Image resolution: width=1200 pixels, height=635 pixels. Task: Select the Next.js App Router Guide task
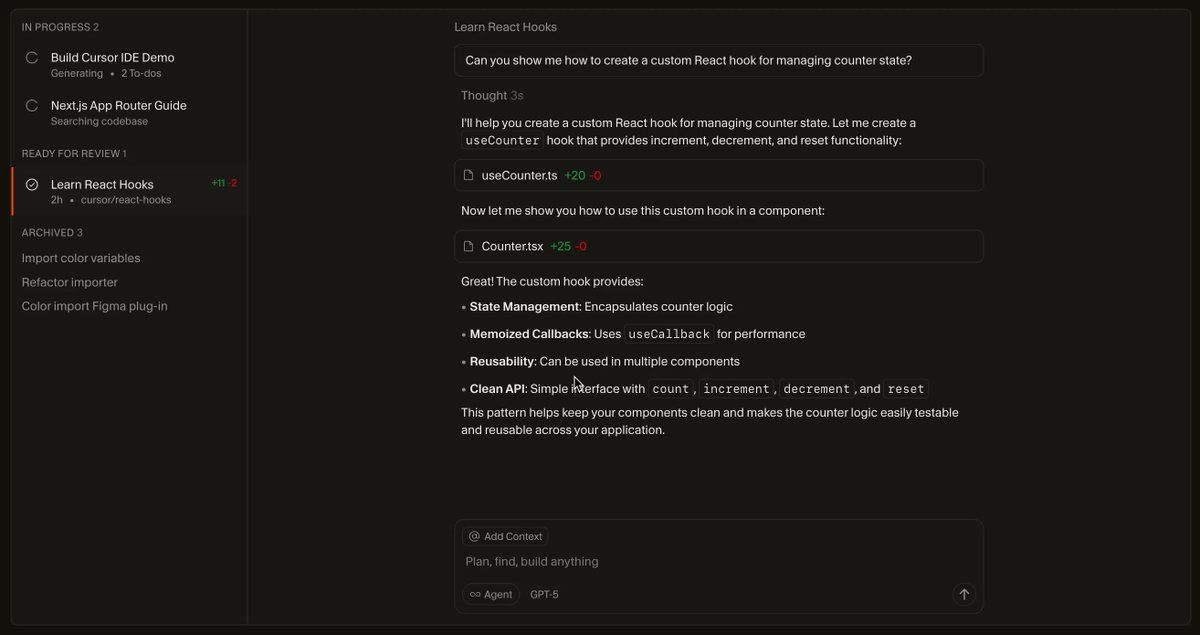pyautogui.click(x=118, y=106)
